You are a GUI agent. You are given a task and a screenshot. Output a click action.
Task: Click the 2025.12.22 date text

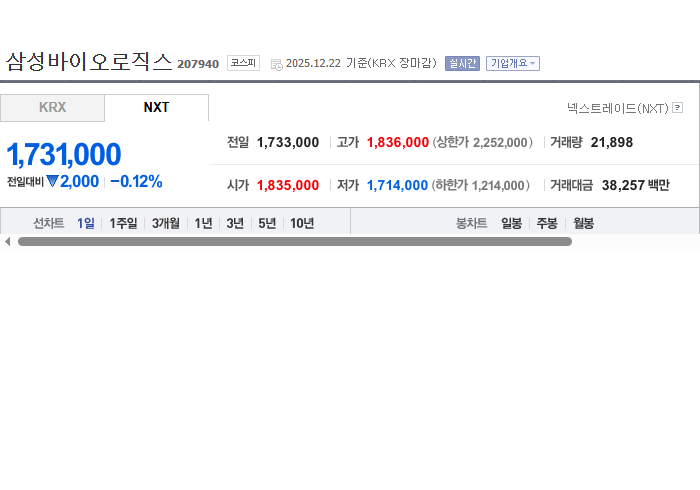[313, 63]
